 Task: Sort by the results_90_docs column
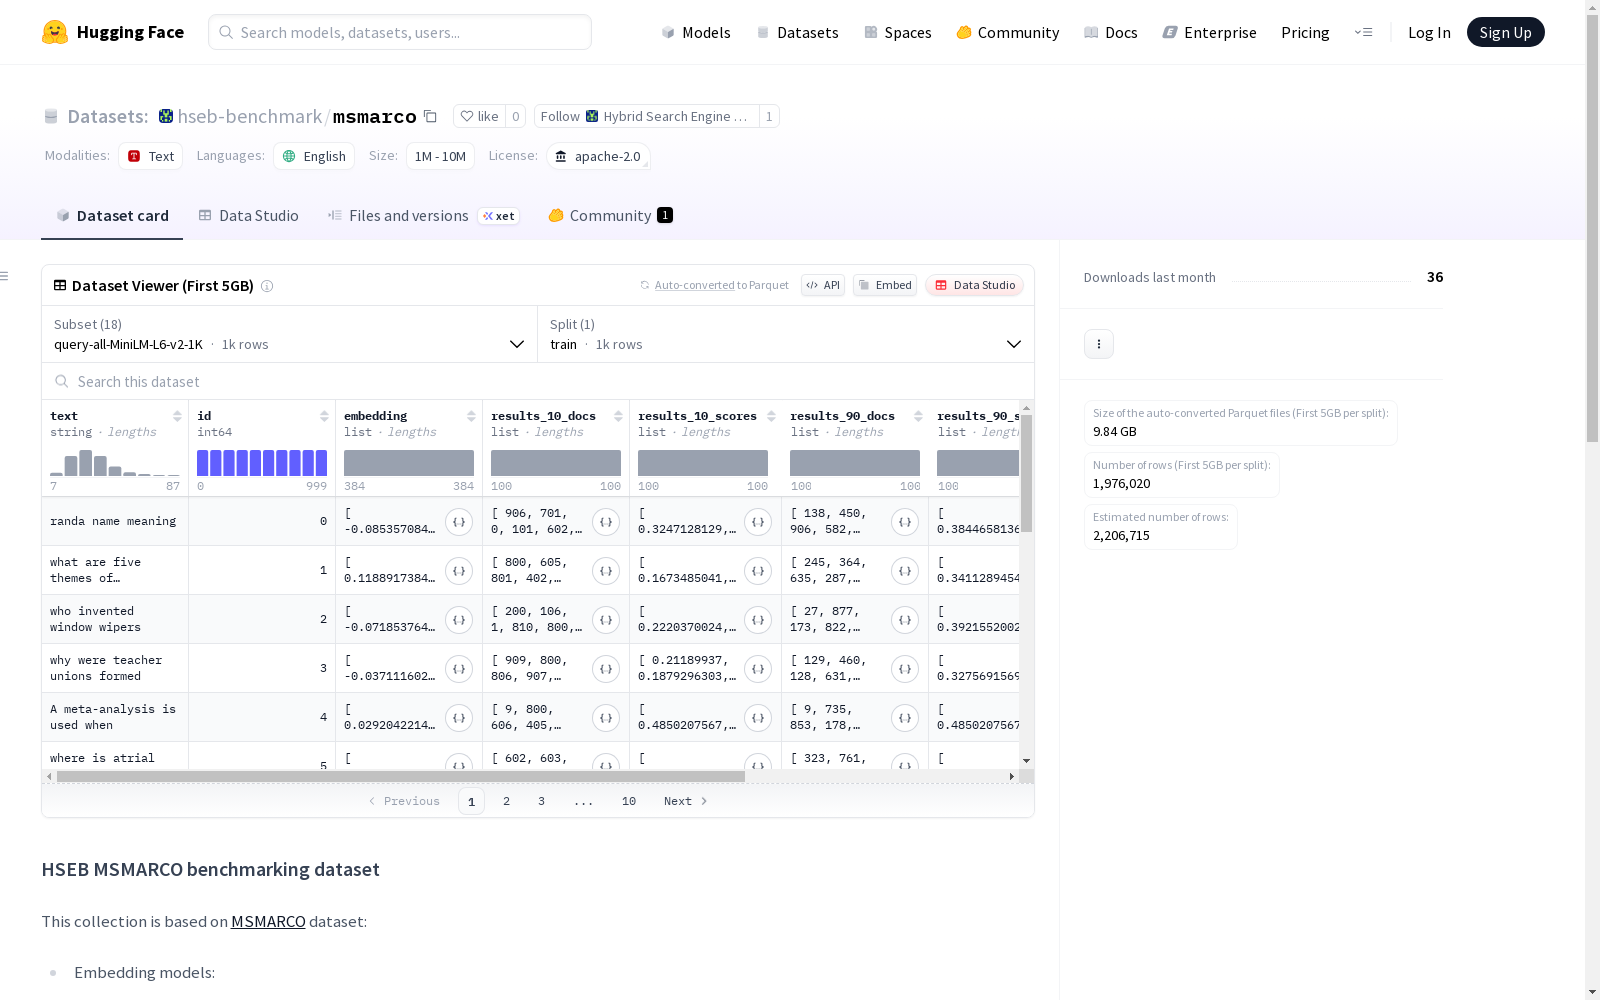(918, 416)
